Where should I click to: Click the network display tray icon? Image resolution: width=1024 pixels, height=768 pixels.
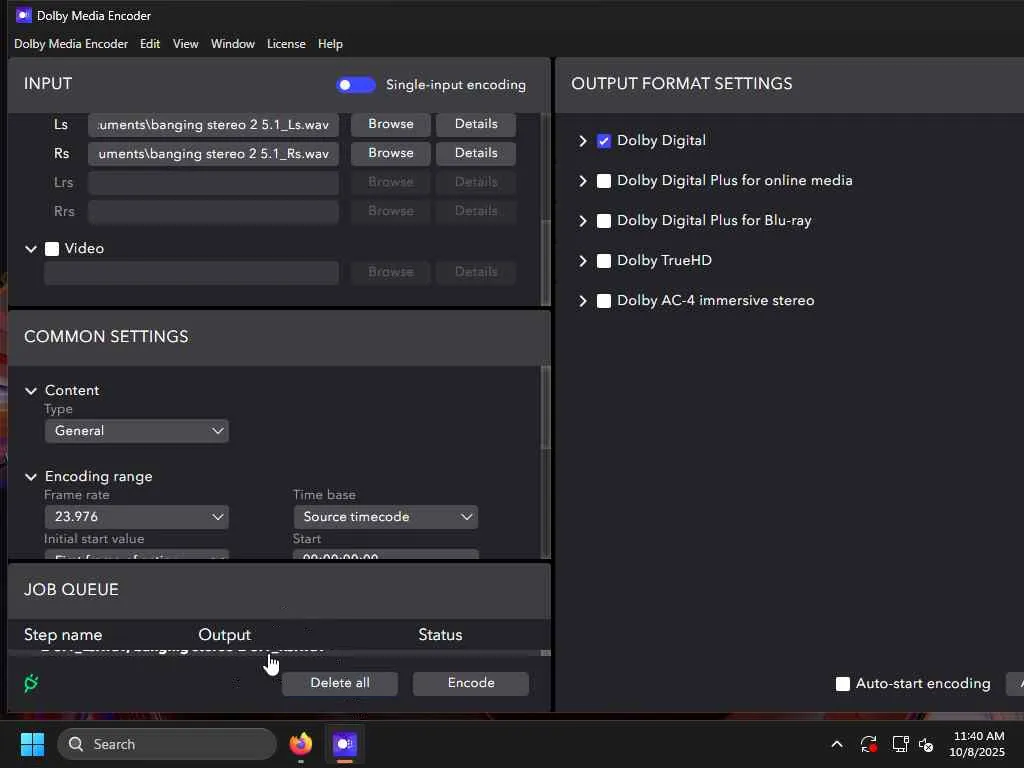click(x=901, y=744)
